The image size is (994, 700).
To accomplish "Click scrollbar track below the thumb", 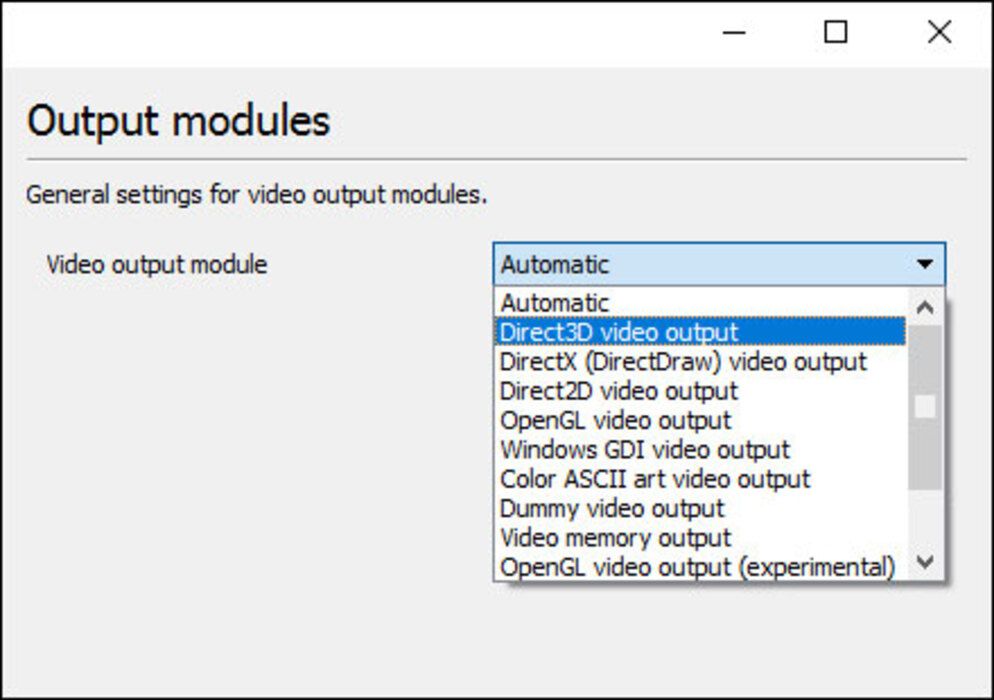I will [926, 517].
